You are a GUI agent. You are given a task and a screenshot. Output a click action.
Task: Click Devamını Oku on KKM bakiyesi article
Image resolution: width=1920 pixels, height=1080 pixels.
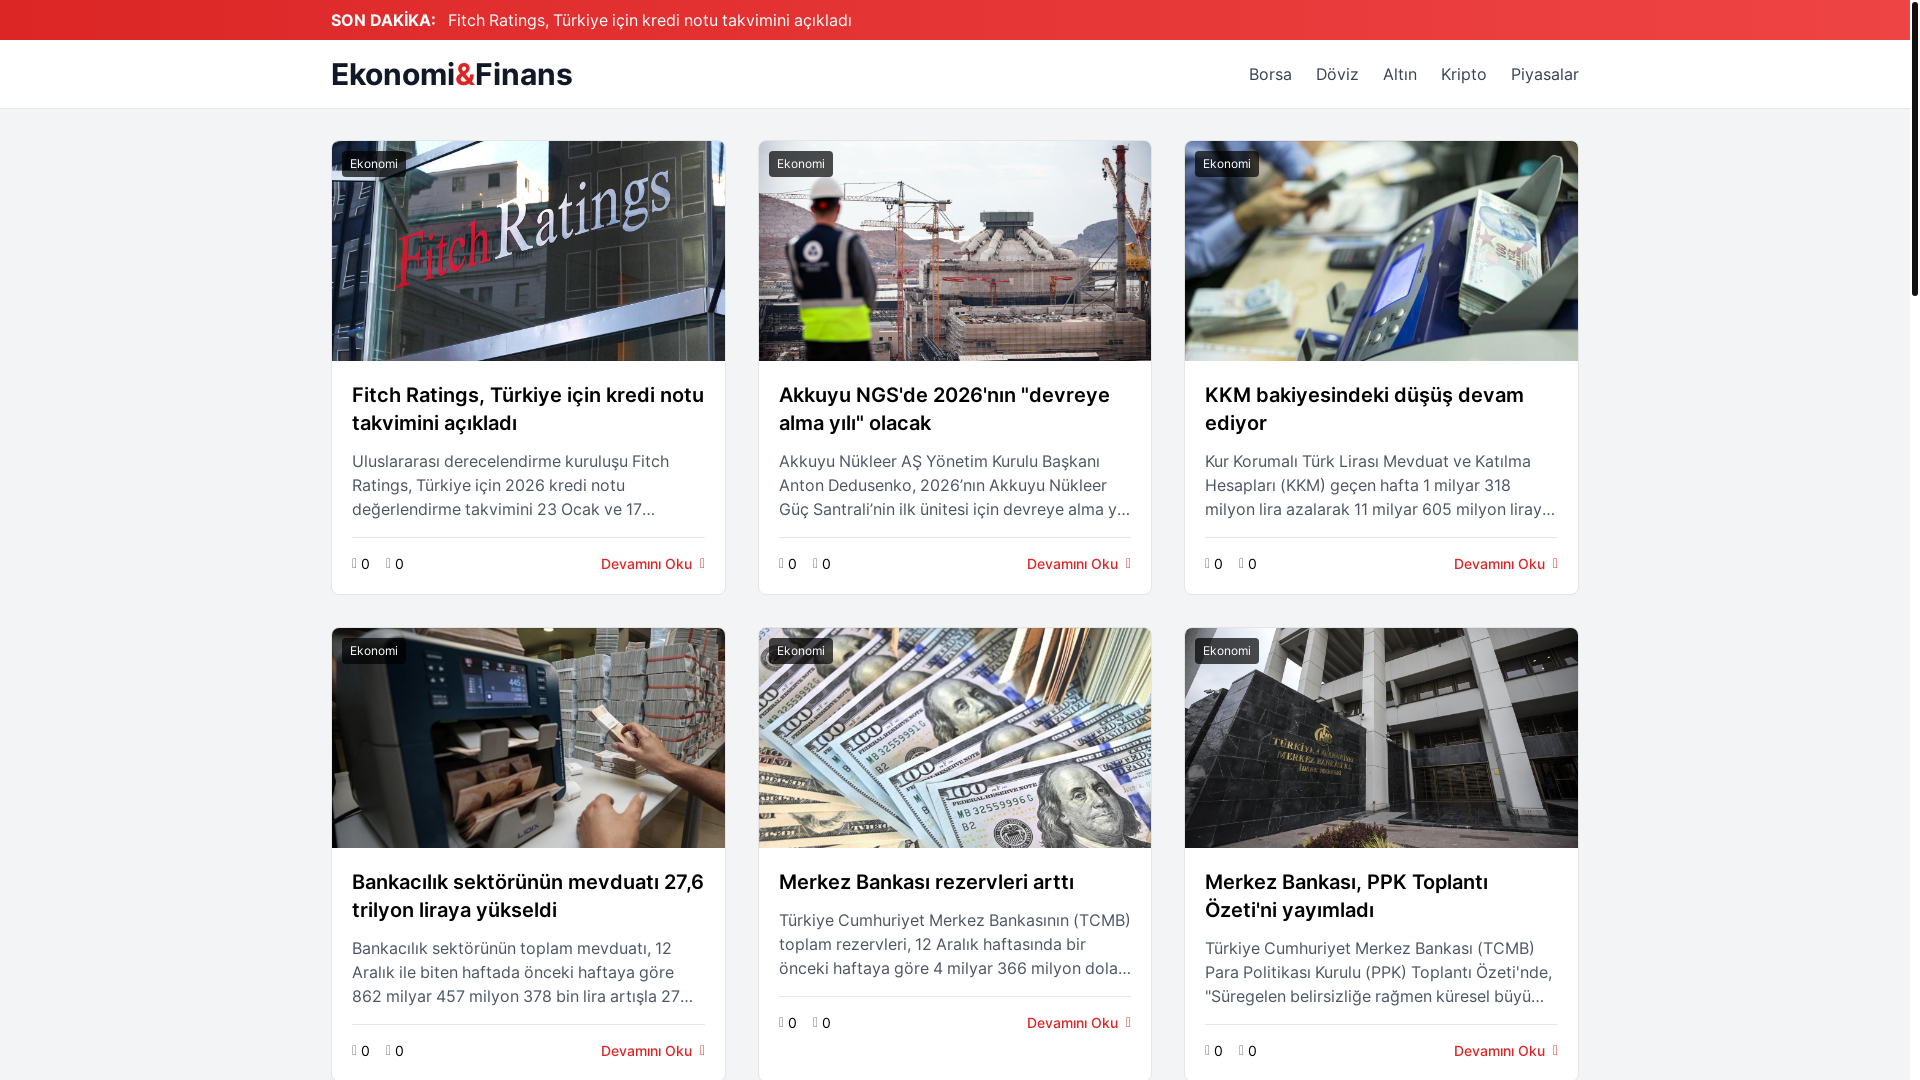(1506, 564)
